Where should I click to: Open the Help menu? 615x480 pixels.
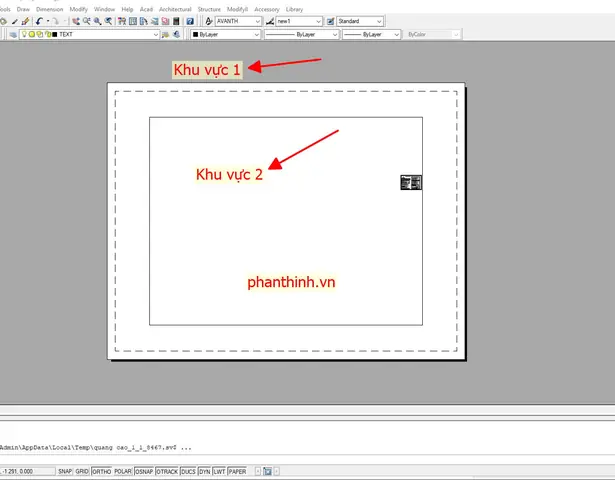(127, 9)
